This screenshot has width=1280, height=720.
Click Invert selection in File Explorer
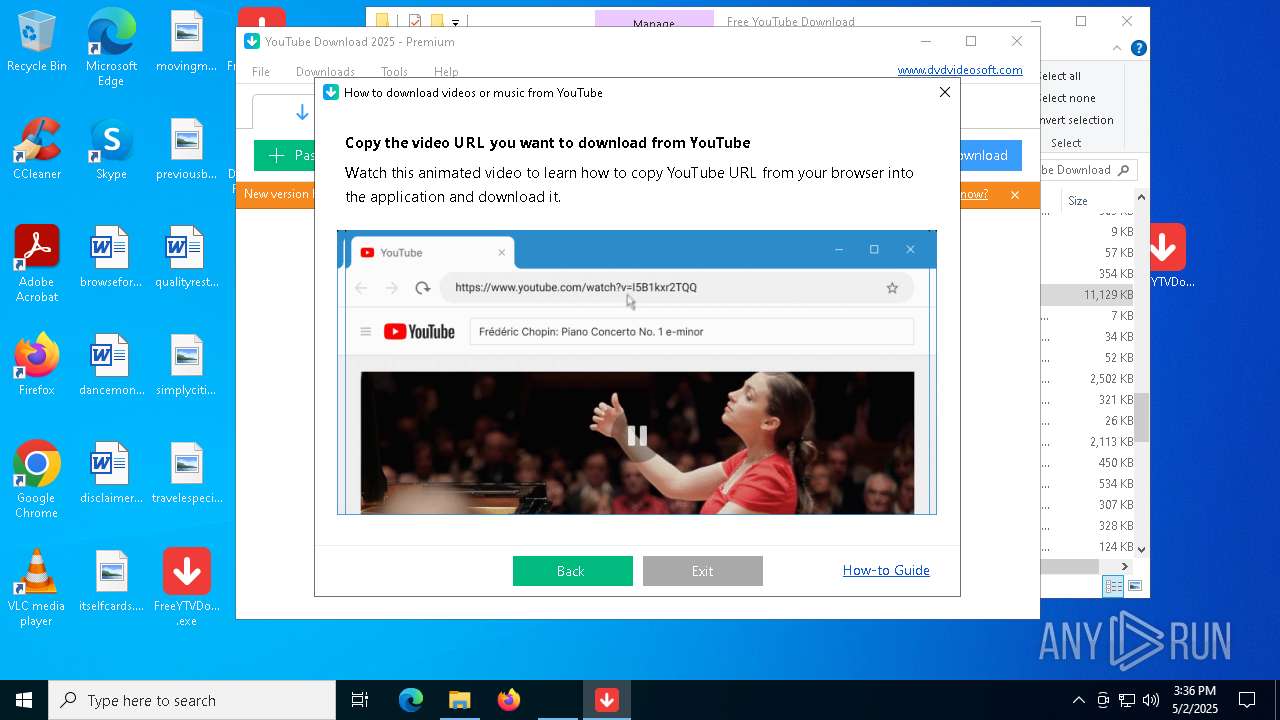pyautogui.click(x=1075, y=120)
